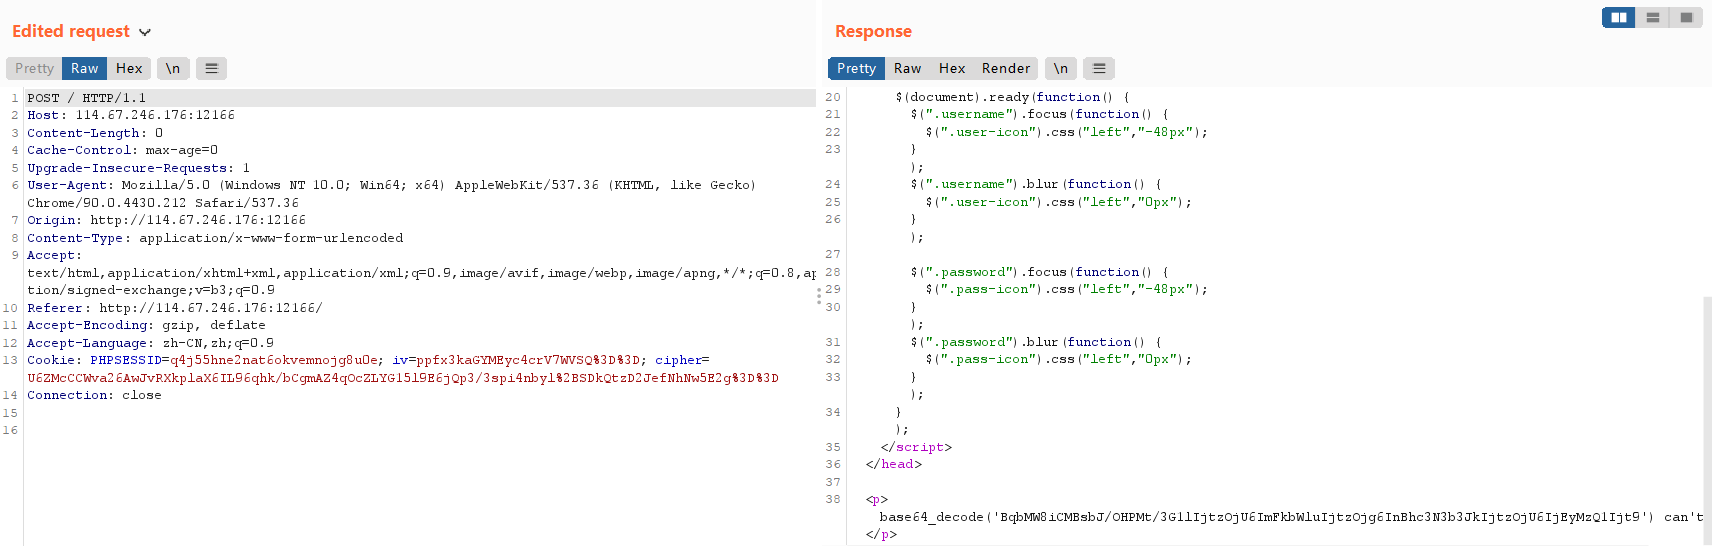Click the Response panel title

[873, 31]
